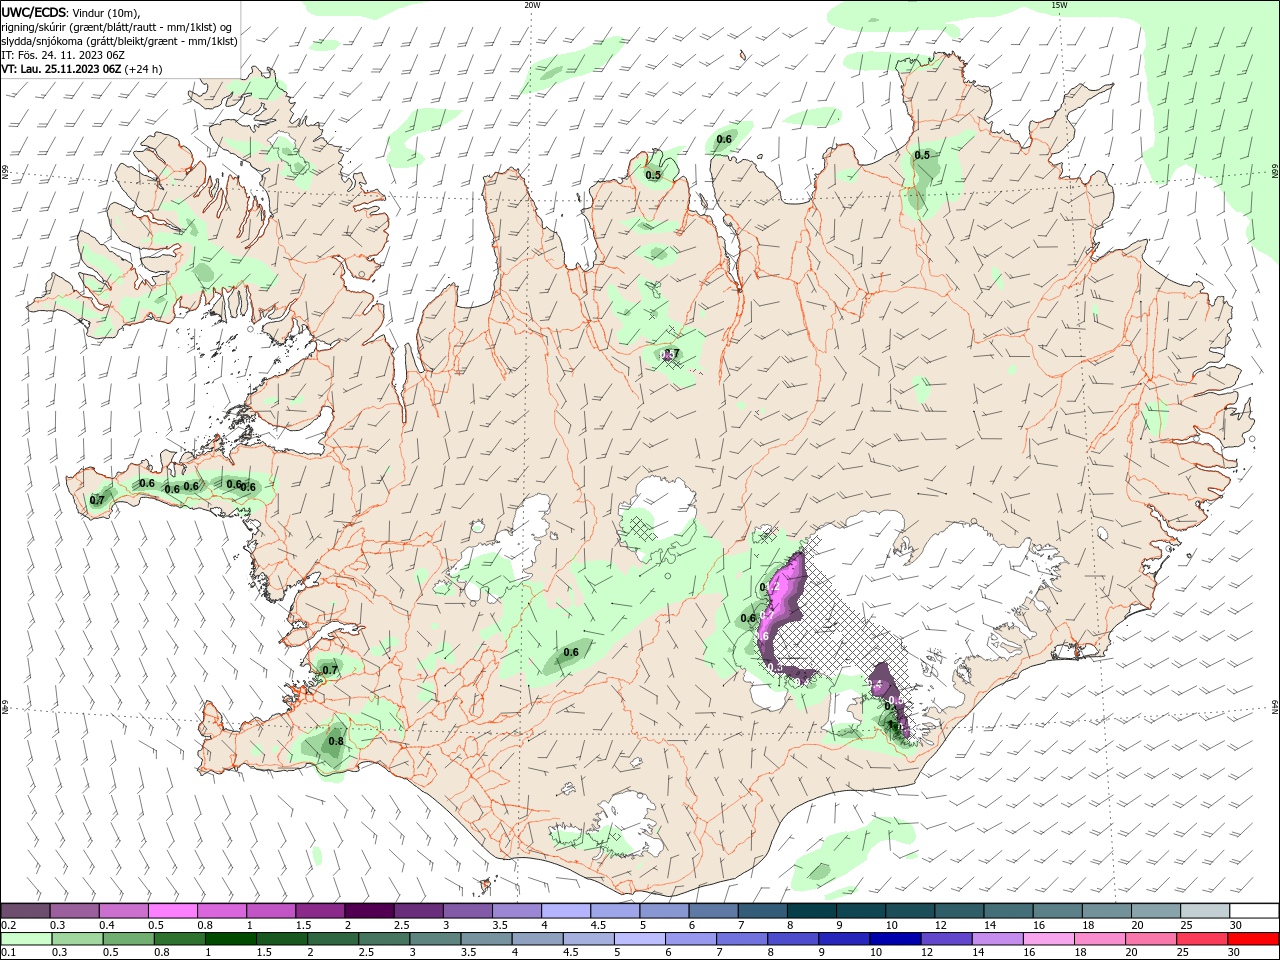
Task: Pick the bright pink 0.5 snow legend swatch
Action: (173, 911)
